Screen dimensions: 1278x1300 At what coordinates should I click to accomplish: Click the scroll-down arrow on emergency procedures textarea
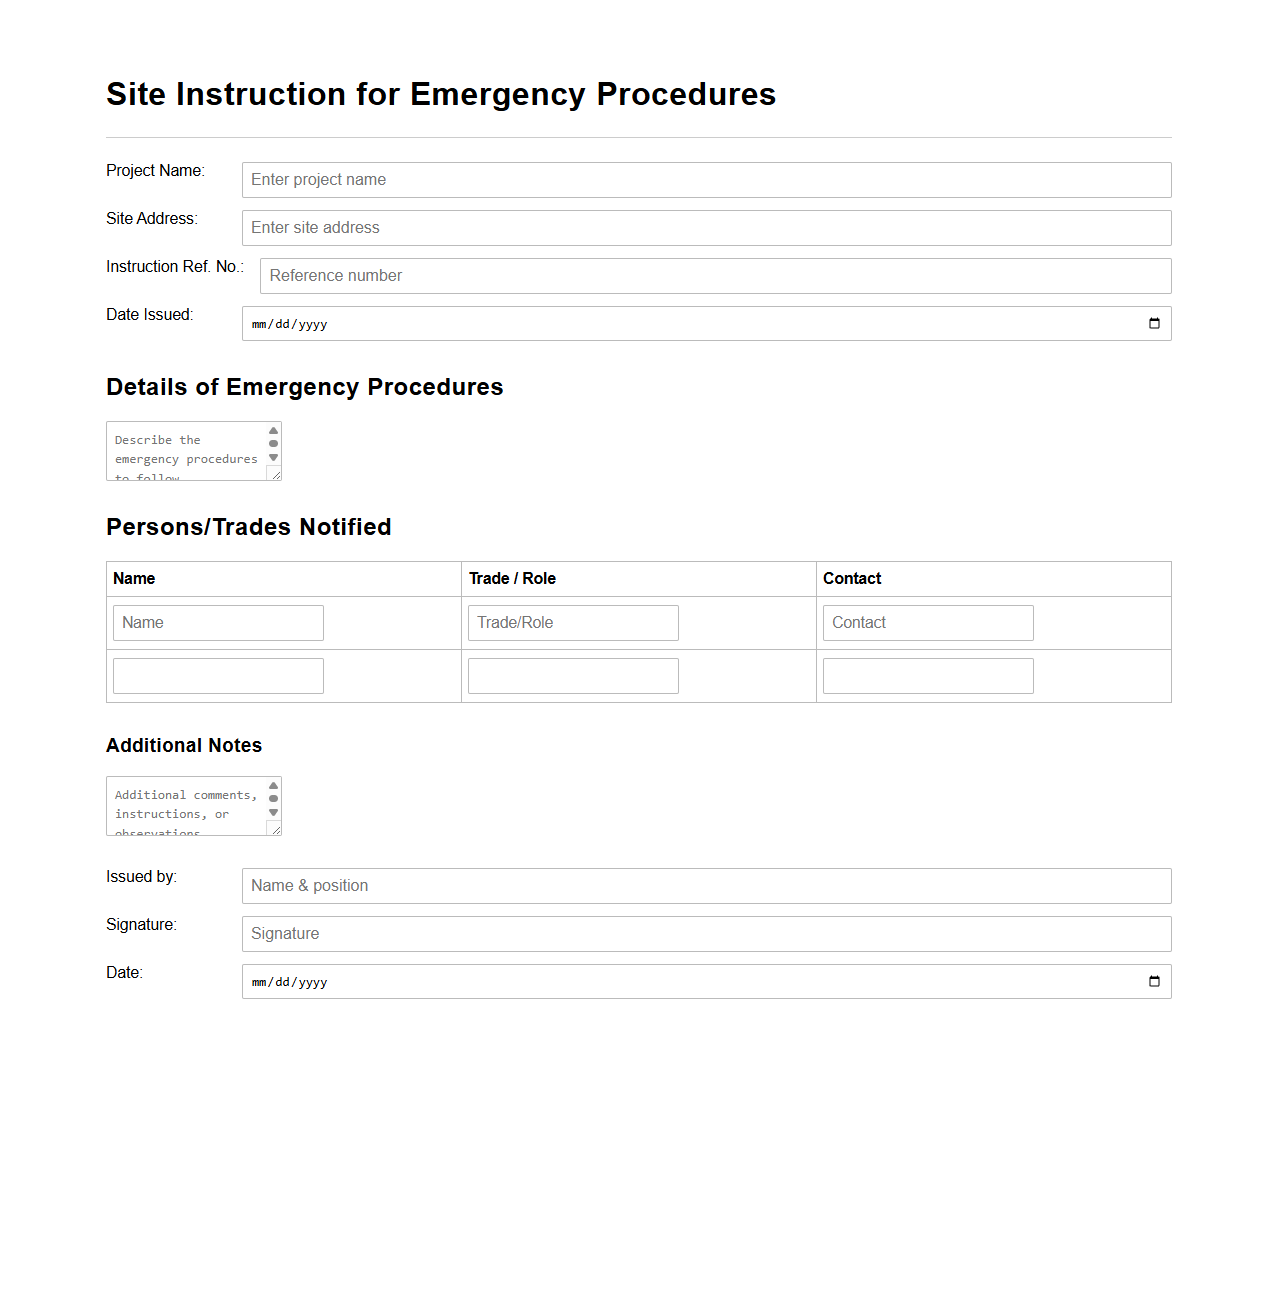pos(273,457)
